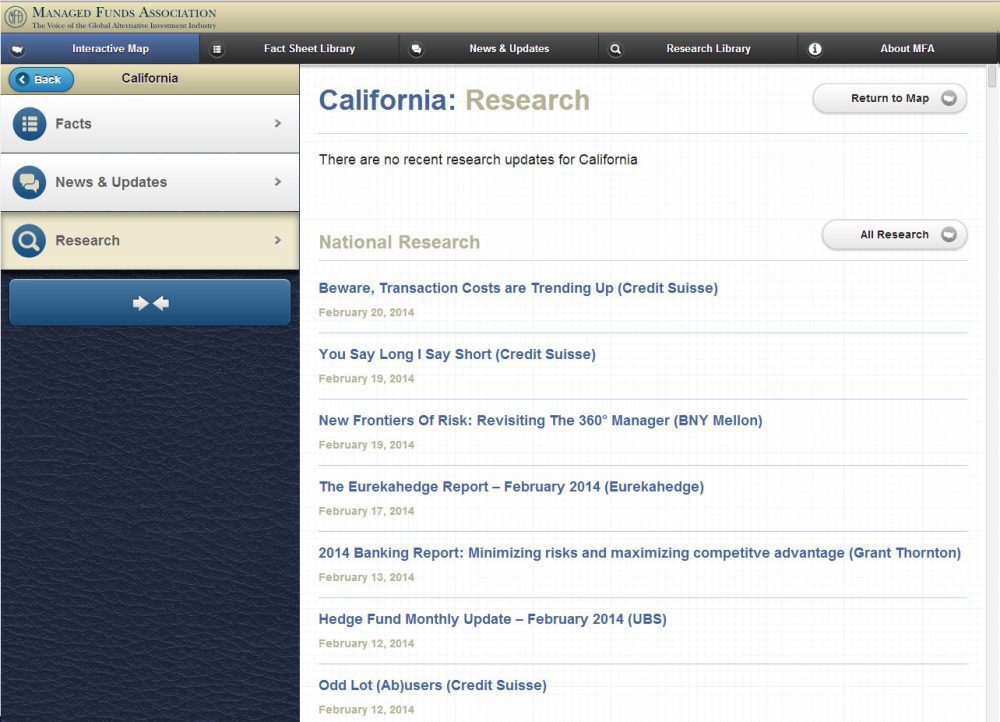Open the Fact Sheet Library tab
Image resolution: width=1000 pixels, height=722 pixels.
coord(299,48)
